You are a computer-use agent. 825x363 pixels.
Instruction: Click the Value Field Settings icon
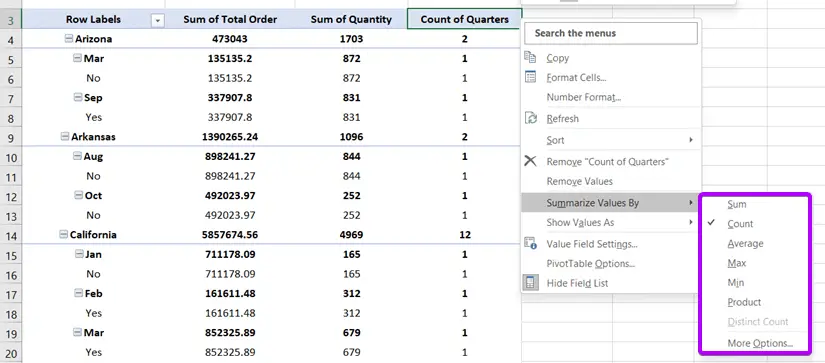click(x=530, y=244)
